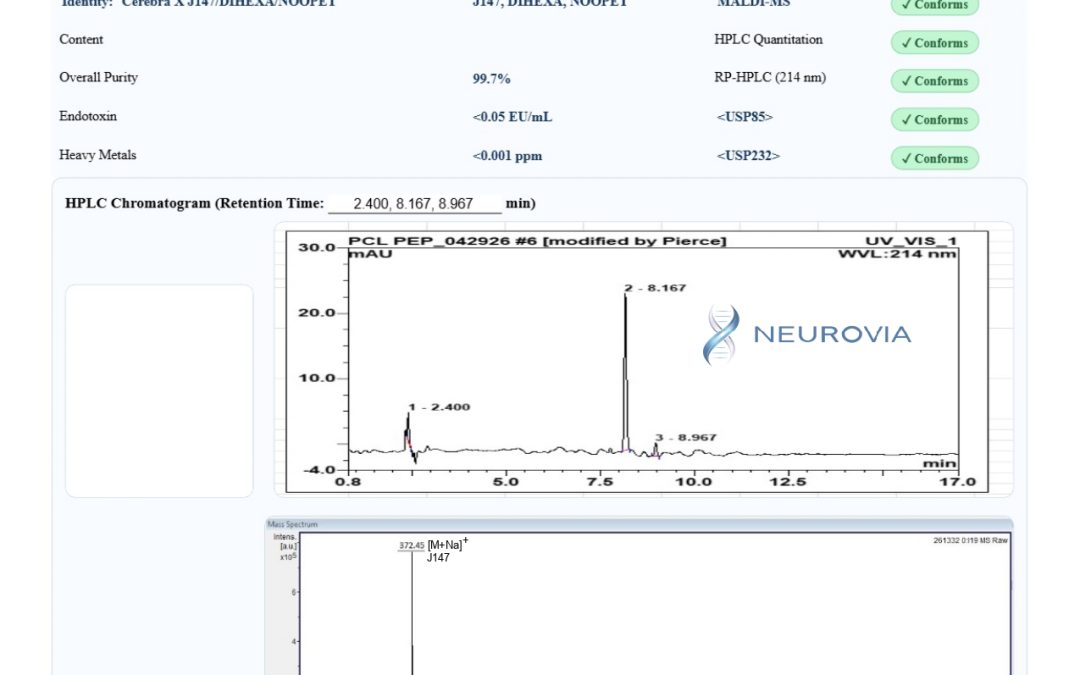Click the empty white box beside the chromatogram
1080x675 pixels.
tap(159, 391)
